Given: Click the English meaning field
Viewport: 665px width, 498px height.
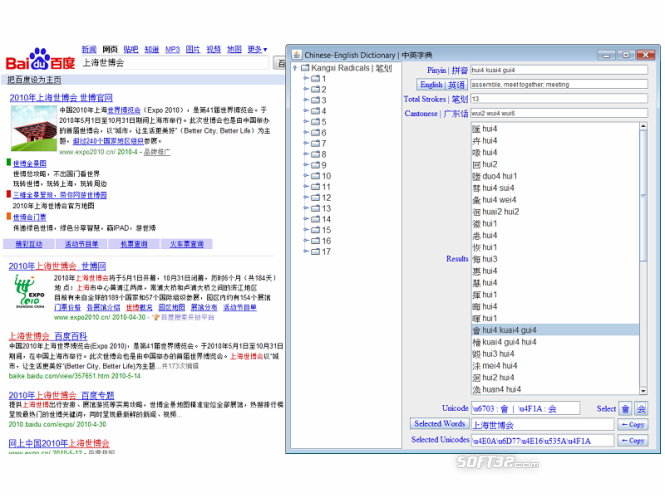Looking at the screenshot, I should tap(559, 84).
